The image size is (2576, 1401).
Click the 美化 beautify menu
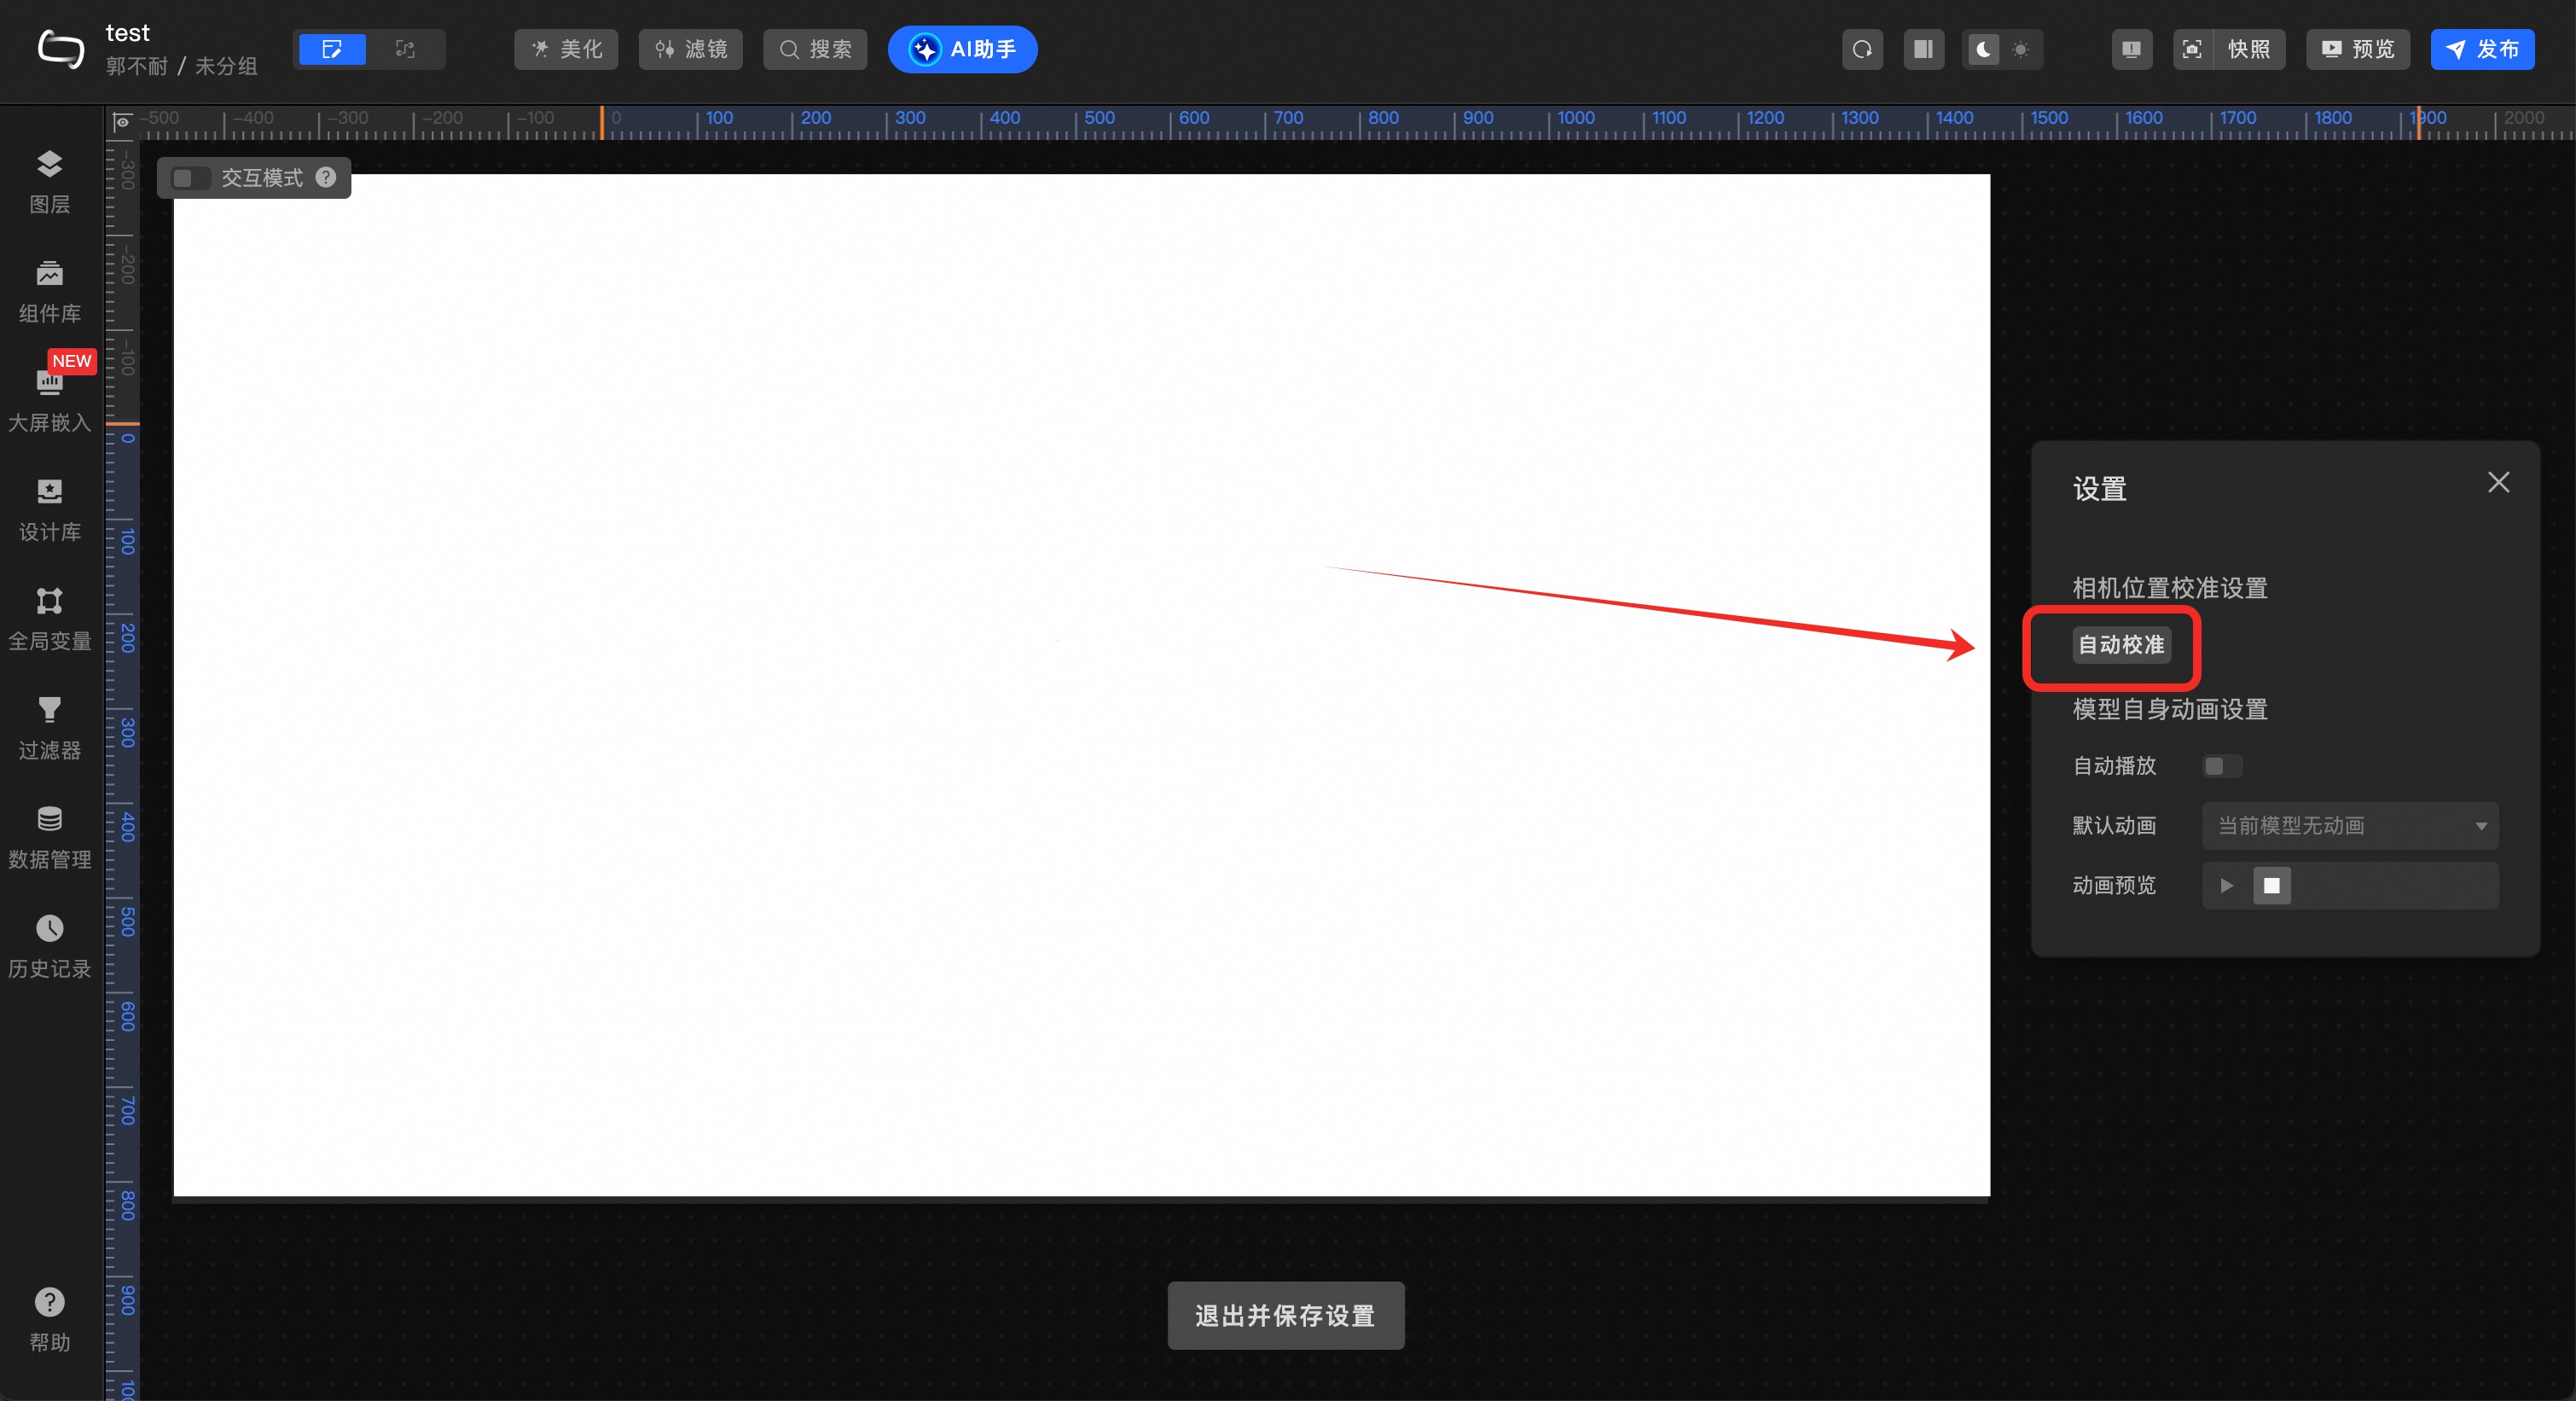(566, 49)
